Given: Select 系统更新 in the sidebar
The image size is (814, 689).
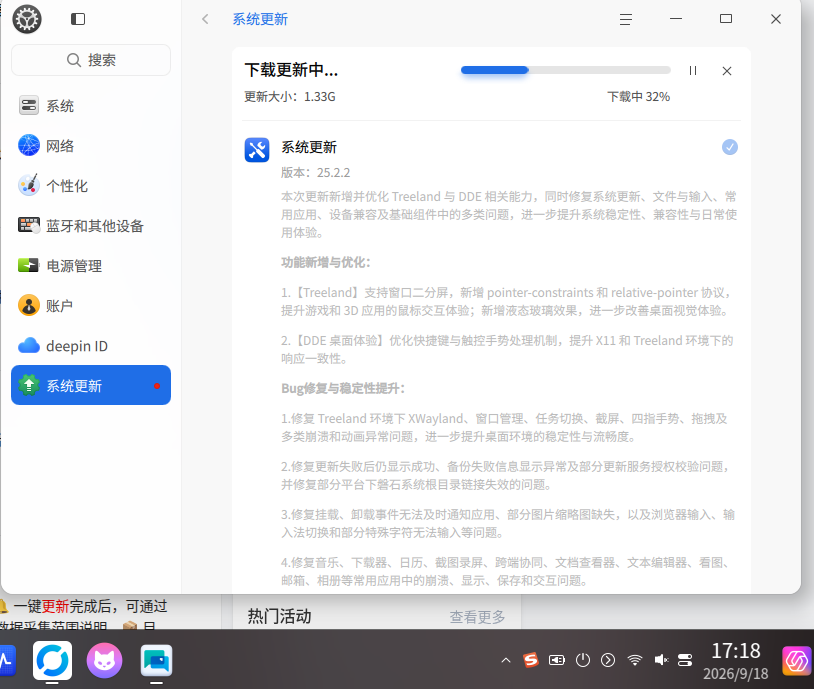Looking at the screenshot, I should [x=91, y=385].
